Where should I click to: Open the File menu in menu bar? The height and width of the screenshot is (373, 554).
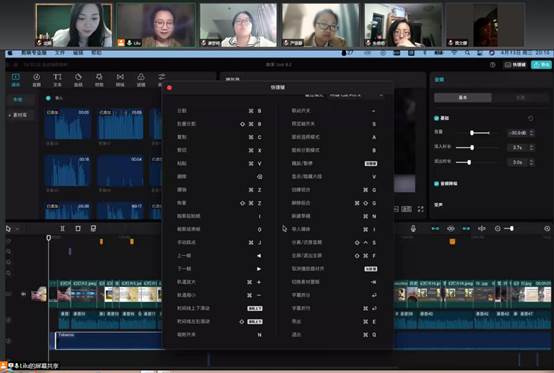pyautogui.click(x=60, y=53)
